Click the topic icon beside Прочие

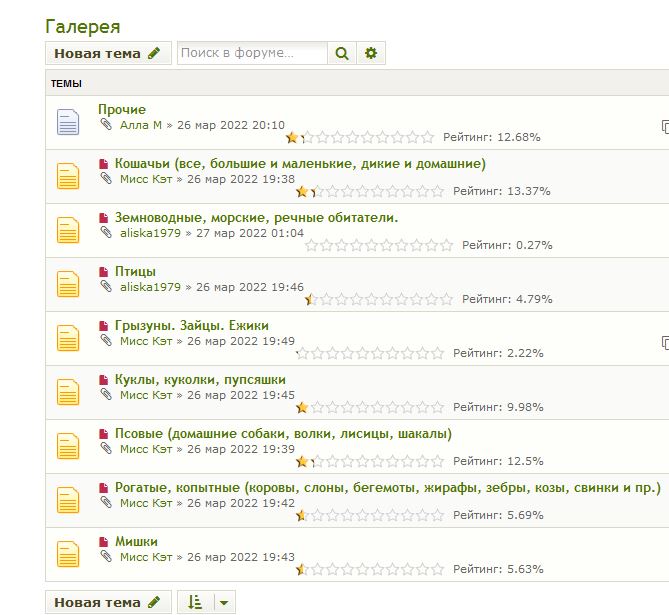[x=67, y=122]
